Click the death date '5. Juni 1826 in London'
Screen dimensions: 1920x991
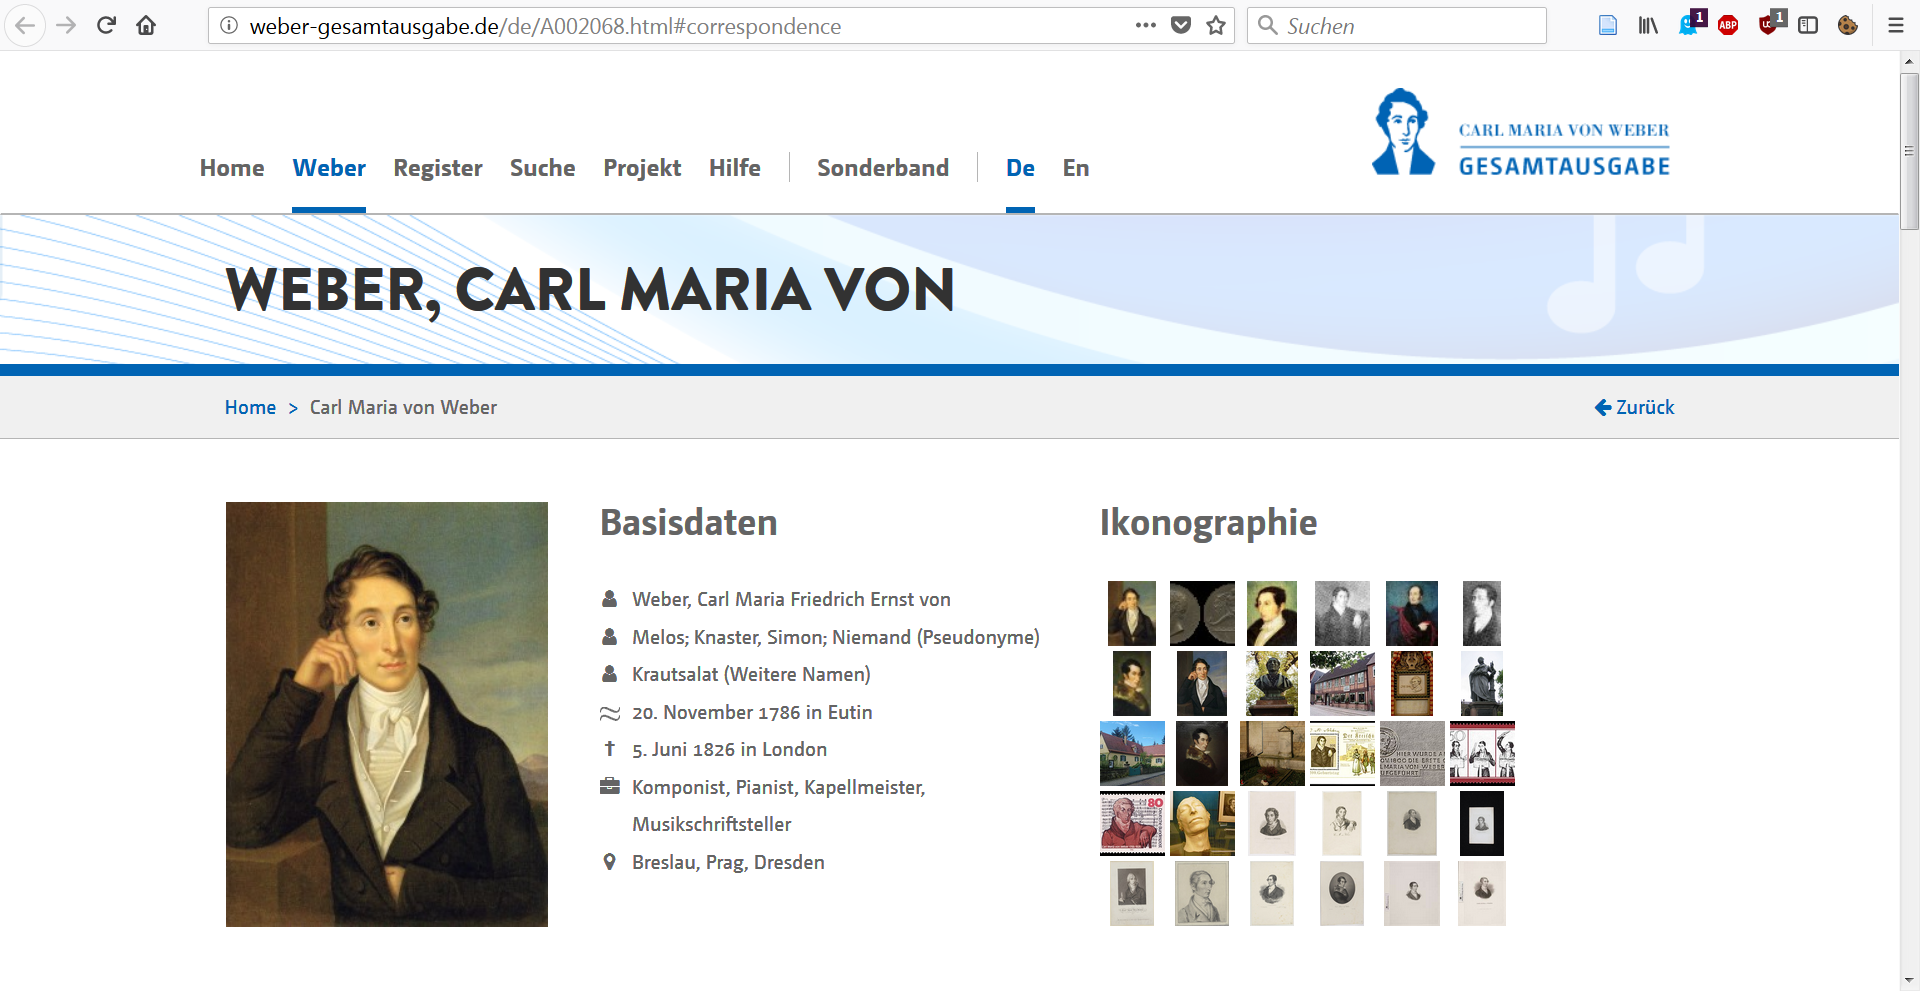point(729,749)
